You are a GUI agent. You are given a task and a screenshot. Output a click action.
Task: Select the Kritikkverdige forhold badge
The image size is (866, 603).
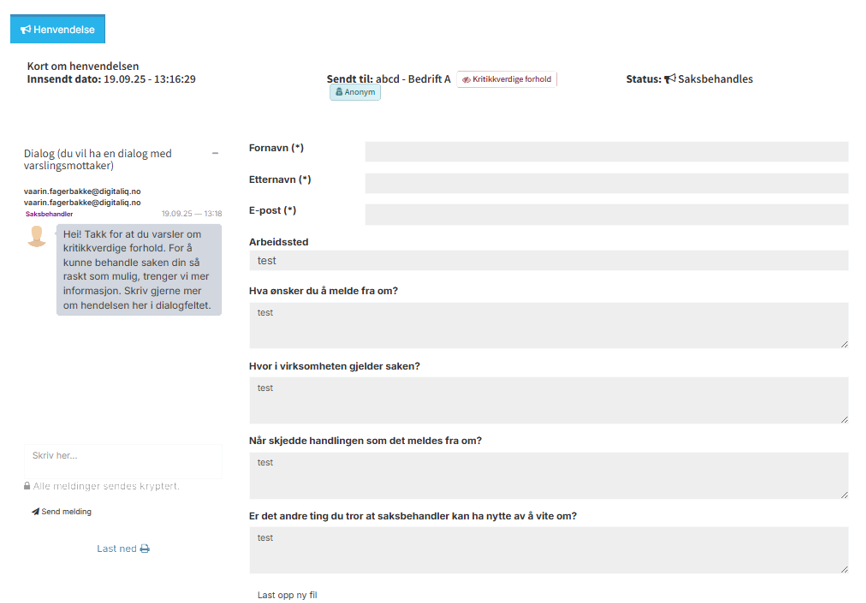tap(507, 79)
